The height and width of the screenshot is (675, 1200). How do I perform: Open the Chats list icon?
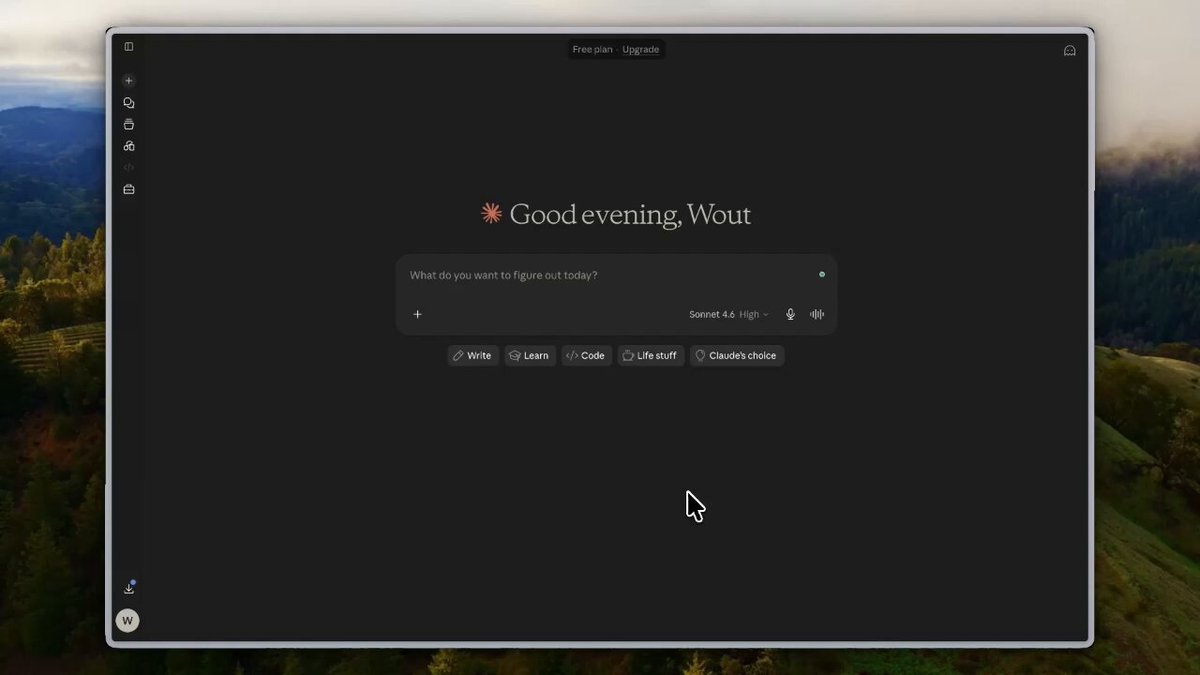click(129, 102)
